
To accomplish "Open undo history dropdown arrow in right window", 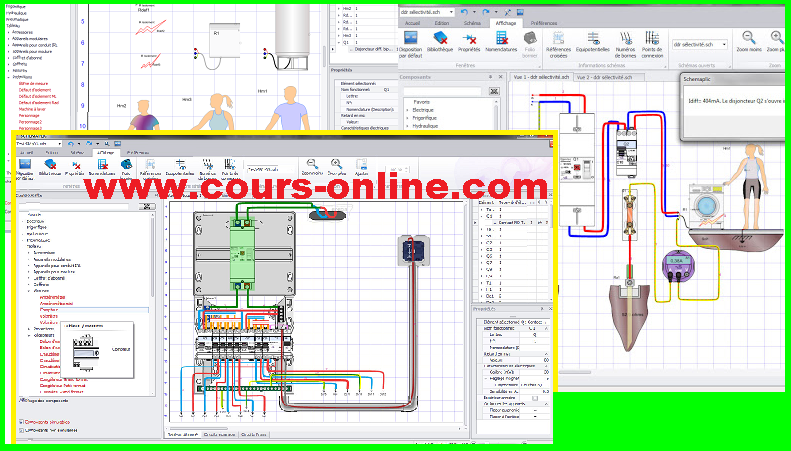I will point(474,12).
